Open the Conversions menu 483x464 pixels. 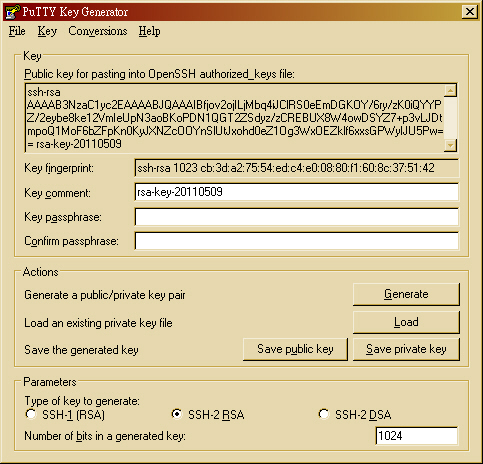98,31
